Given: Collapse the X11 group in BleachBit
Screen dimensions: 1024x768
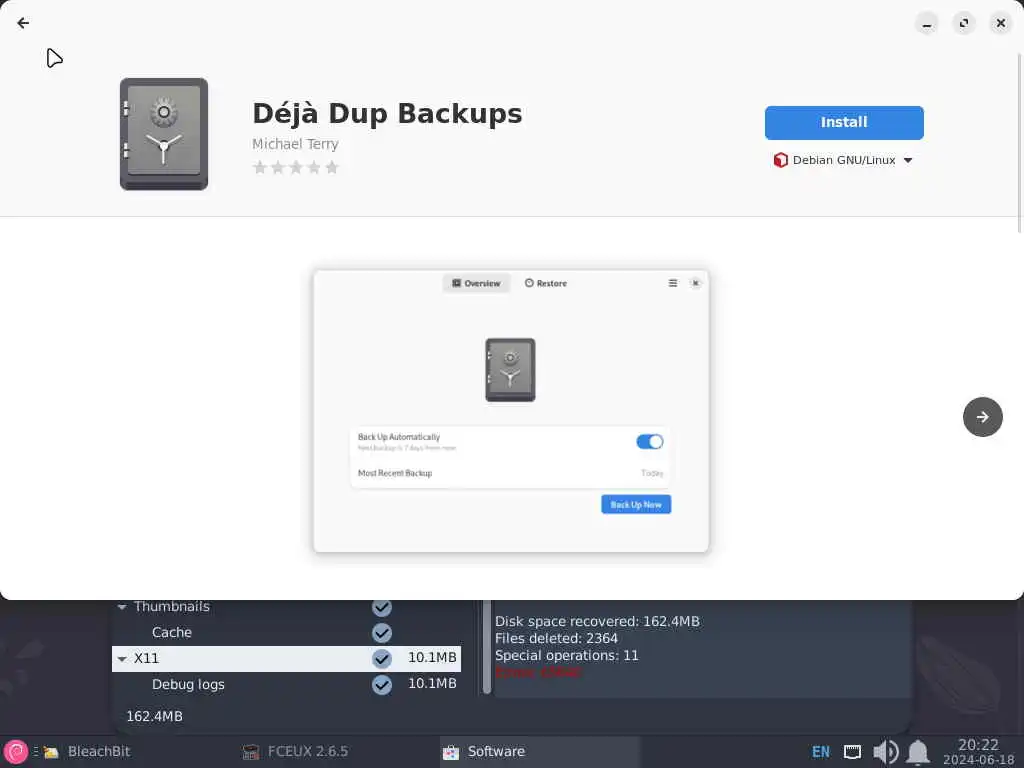Looking at the screenshot, I should [122, 658].
